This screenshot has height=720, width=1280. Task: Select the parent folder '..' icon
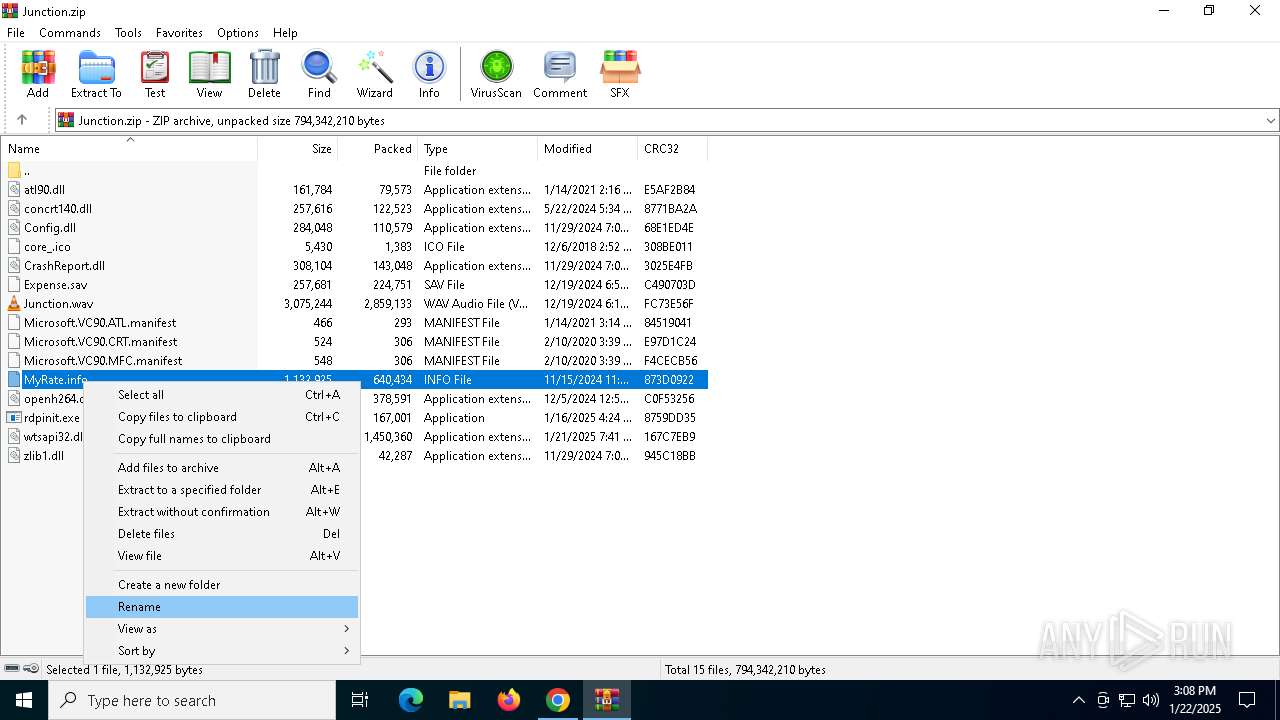pyautogui.click(x=14, y=170)
